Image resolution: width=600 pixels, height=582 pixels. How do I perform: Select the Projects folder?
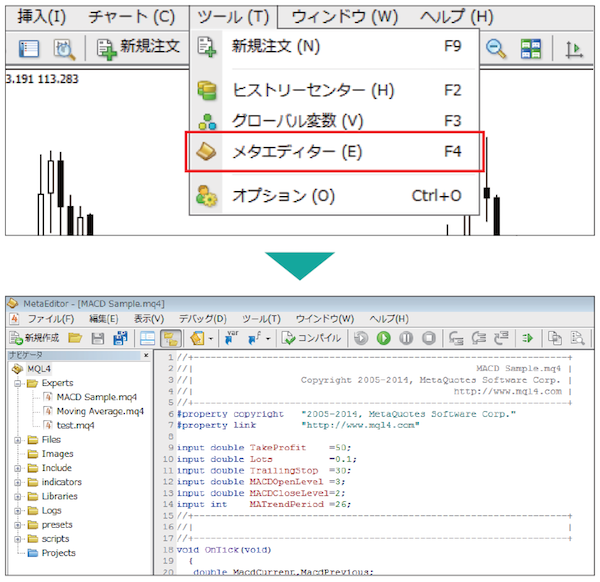click(x=59, y=553)
